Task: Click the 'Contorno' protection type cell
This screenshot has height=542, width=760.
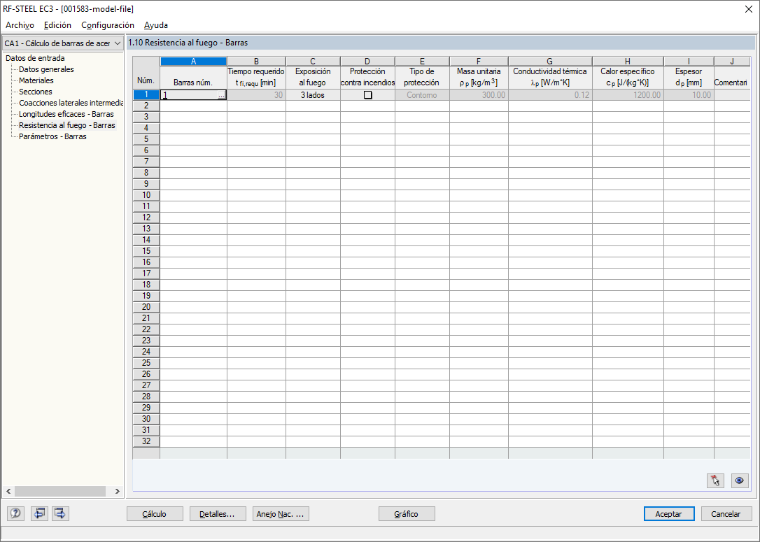Action: (422, 95)
